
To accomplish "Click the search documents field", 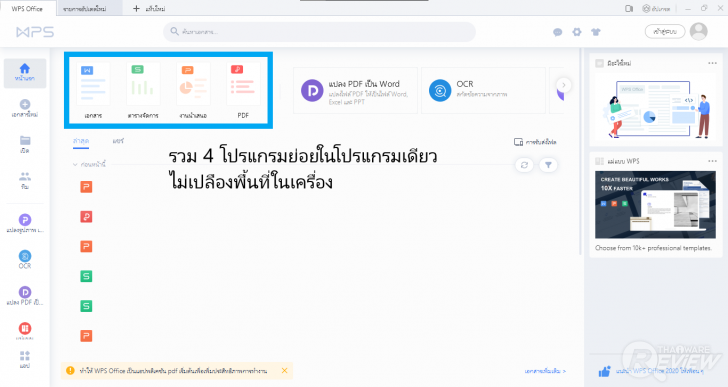I will click(319, 32).
